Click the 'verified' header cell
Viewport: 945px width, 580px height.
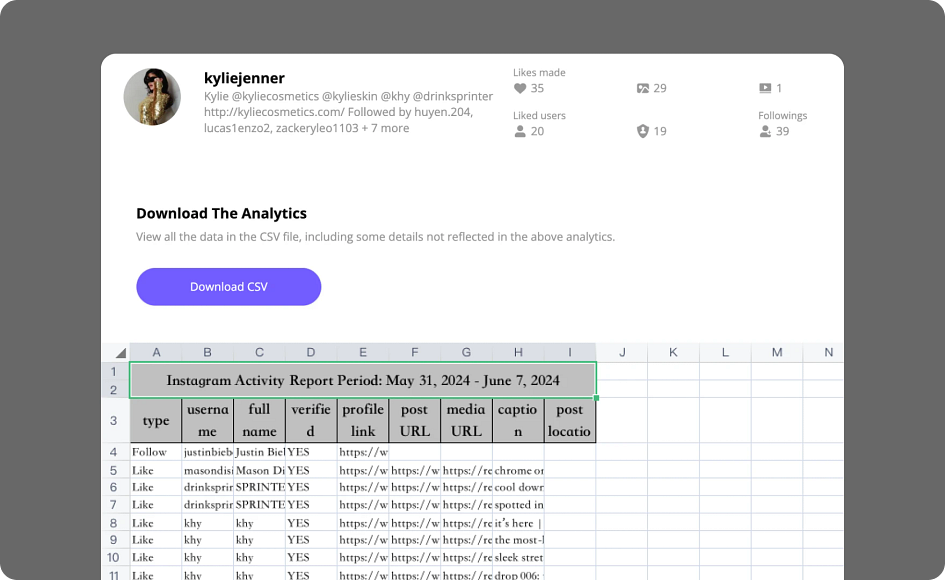pos(311,421)
